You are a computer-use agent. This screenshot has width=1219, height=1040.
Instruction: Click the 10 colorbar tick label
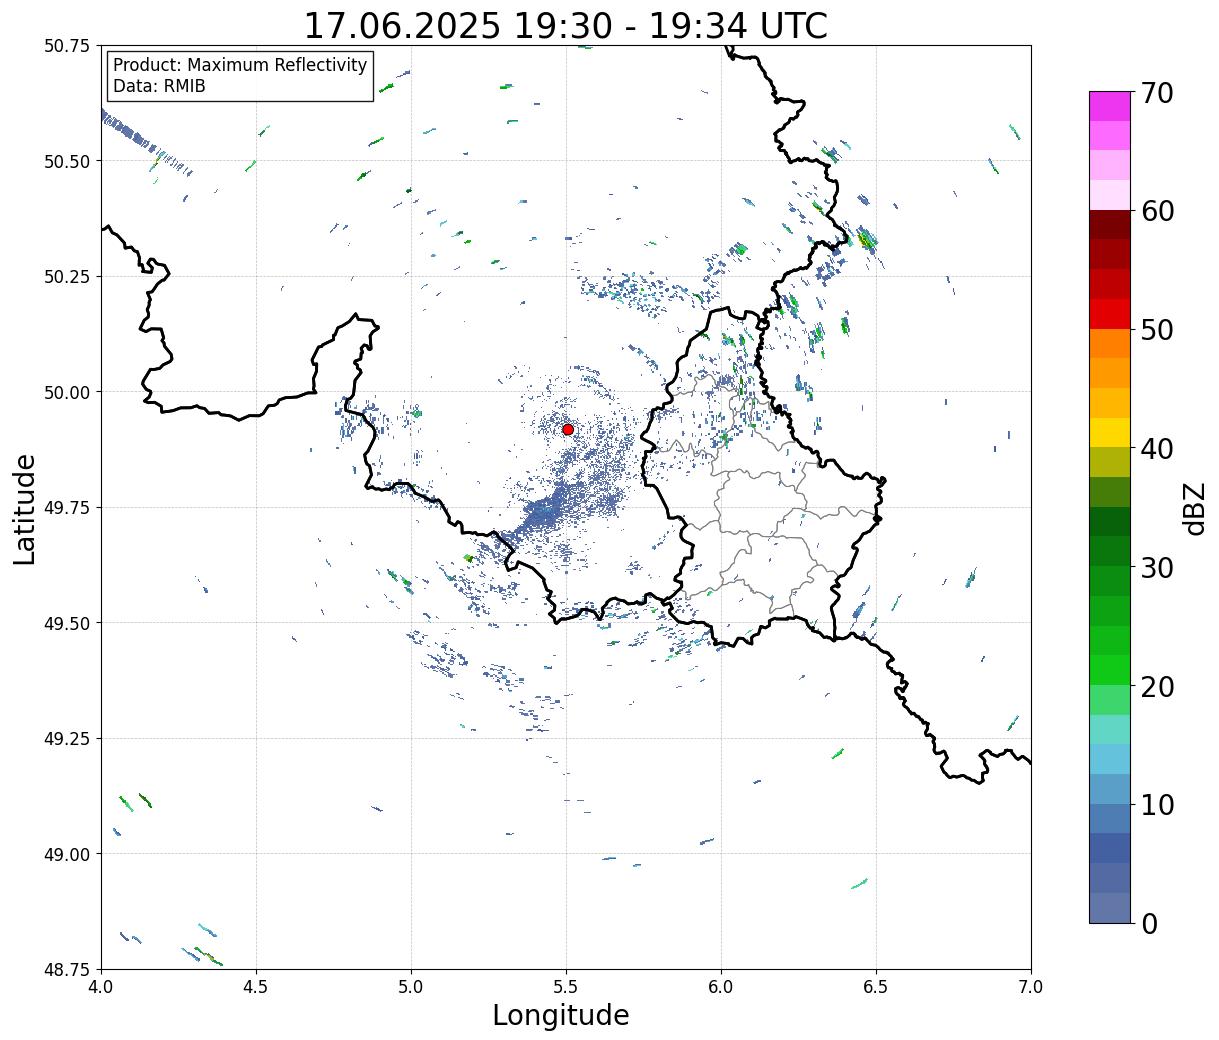click(x=1157, y=805)
